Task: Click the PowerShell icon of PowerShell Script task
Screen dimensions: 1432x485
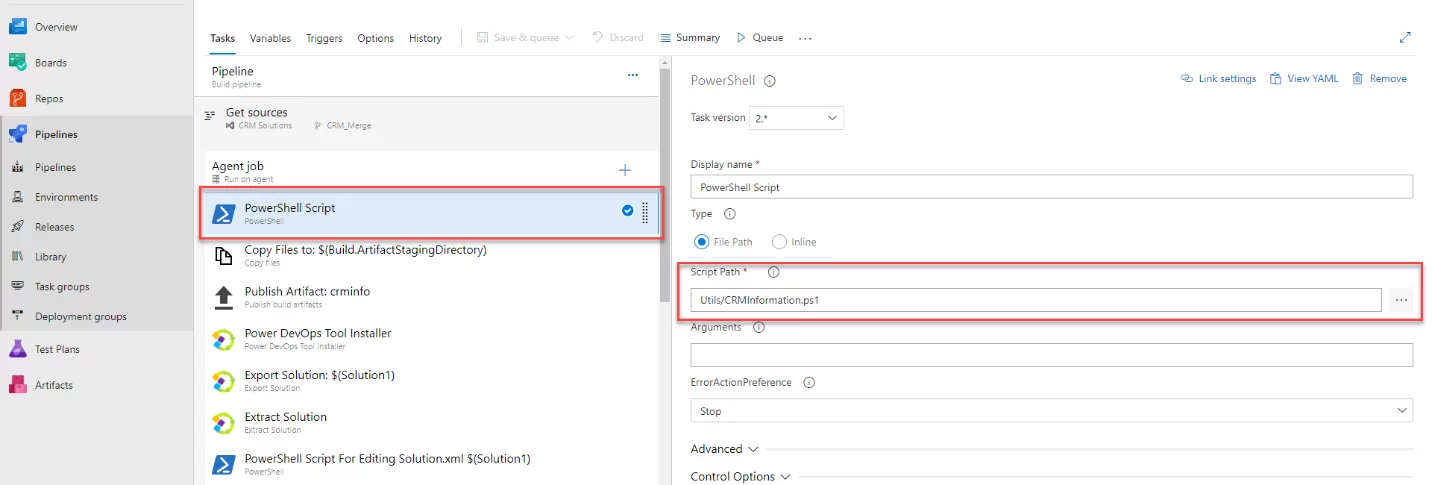Action: click(224, 213)
